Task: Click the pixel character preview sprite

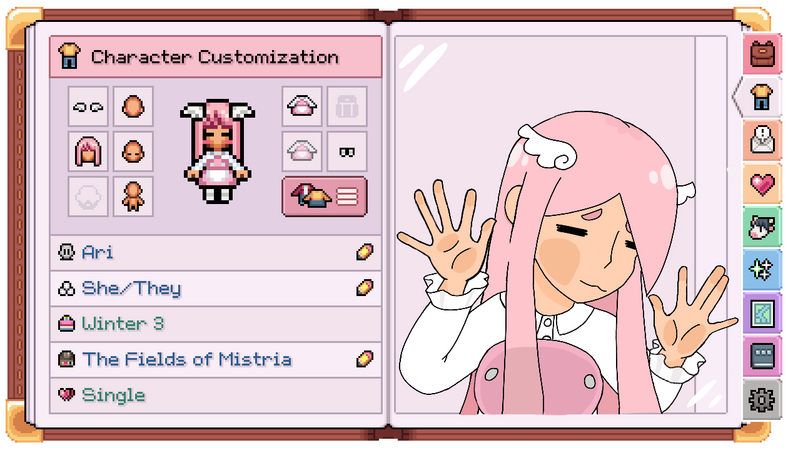Action: click(217, 151)
